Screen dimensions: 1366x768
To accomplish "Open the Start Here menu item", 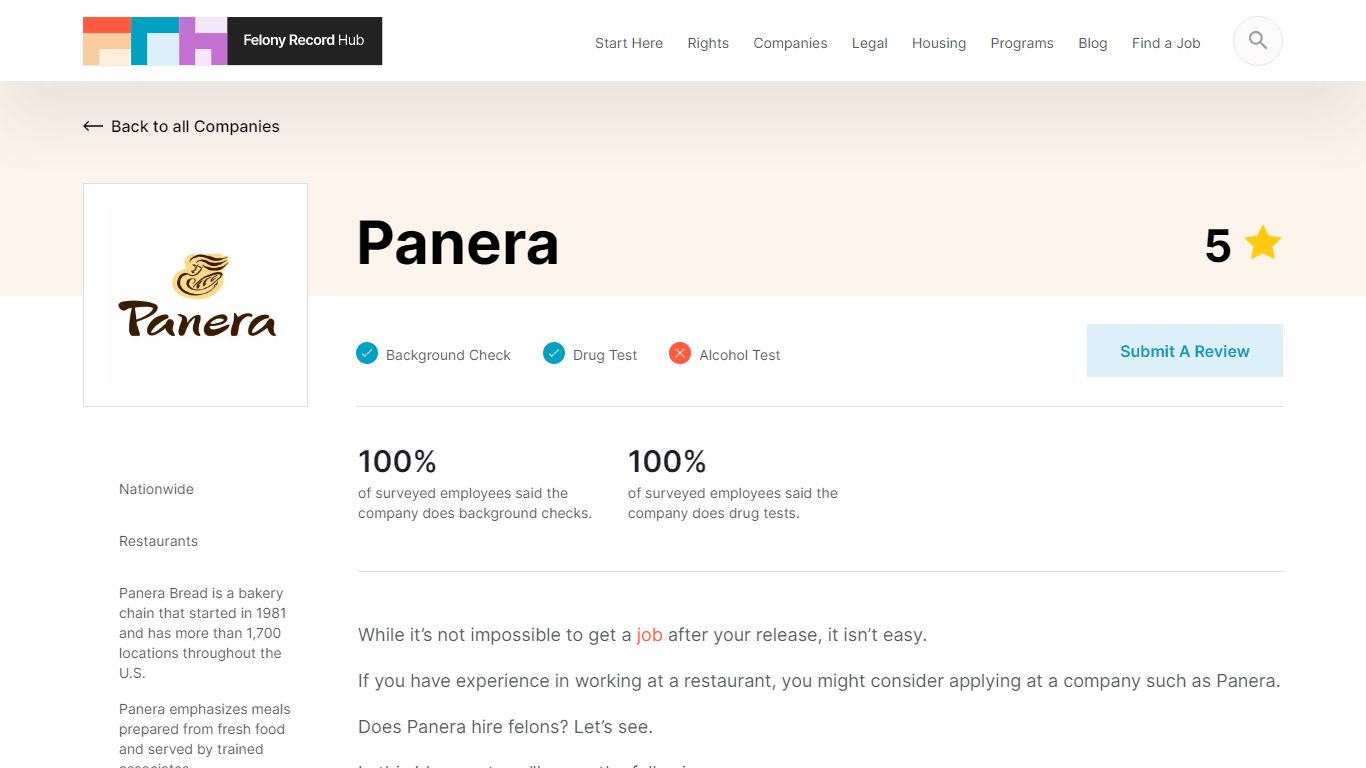I will [x=629, y=43].
